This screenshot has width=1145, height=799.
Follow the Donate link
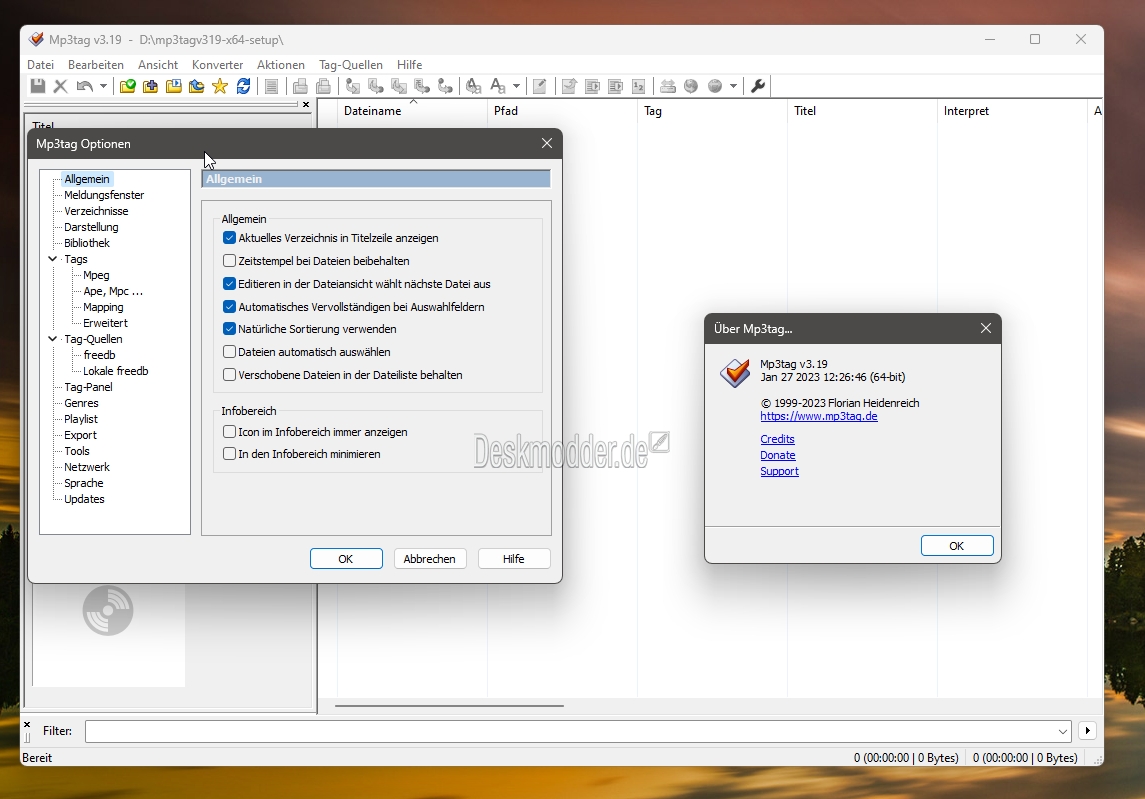pyautogui.click(x=778, y=455)
